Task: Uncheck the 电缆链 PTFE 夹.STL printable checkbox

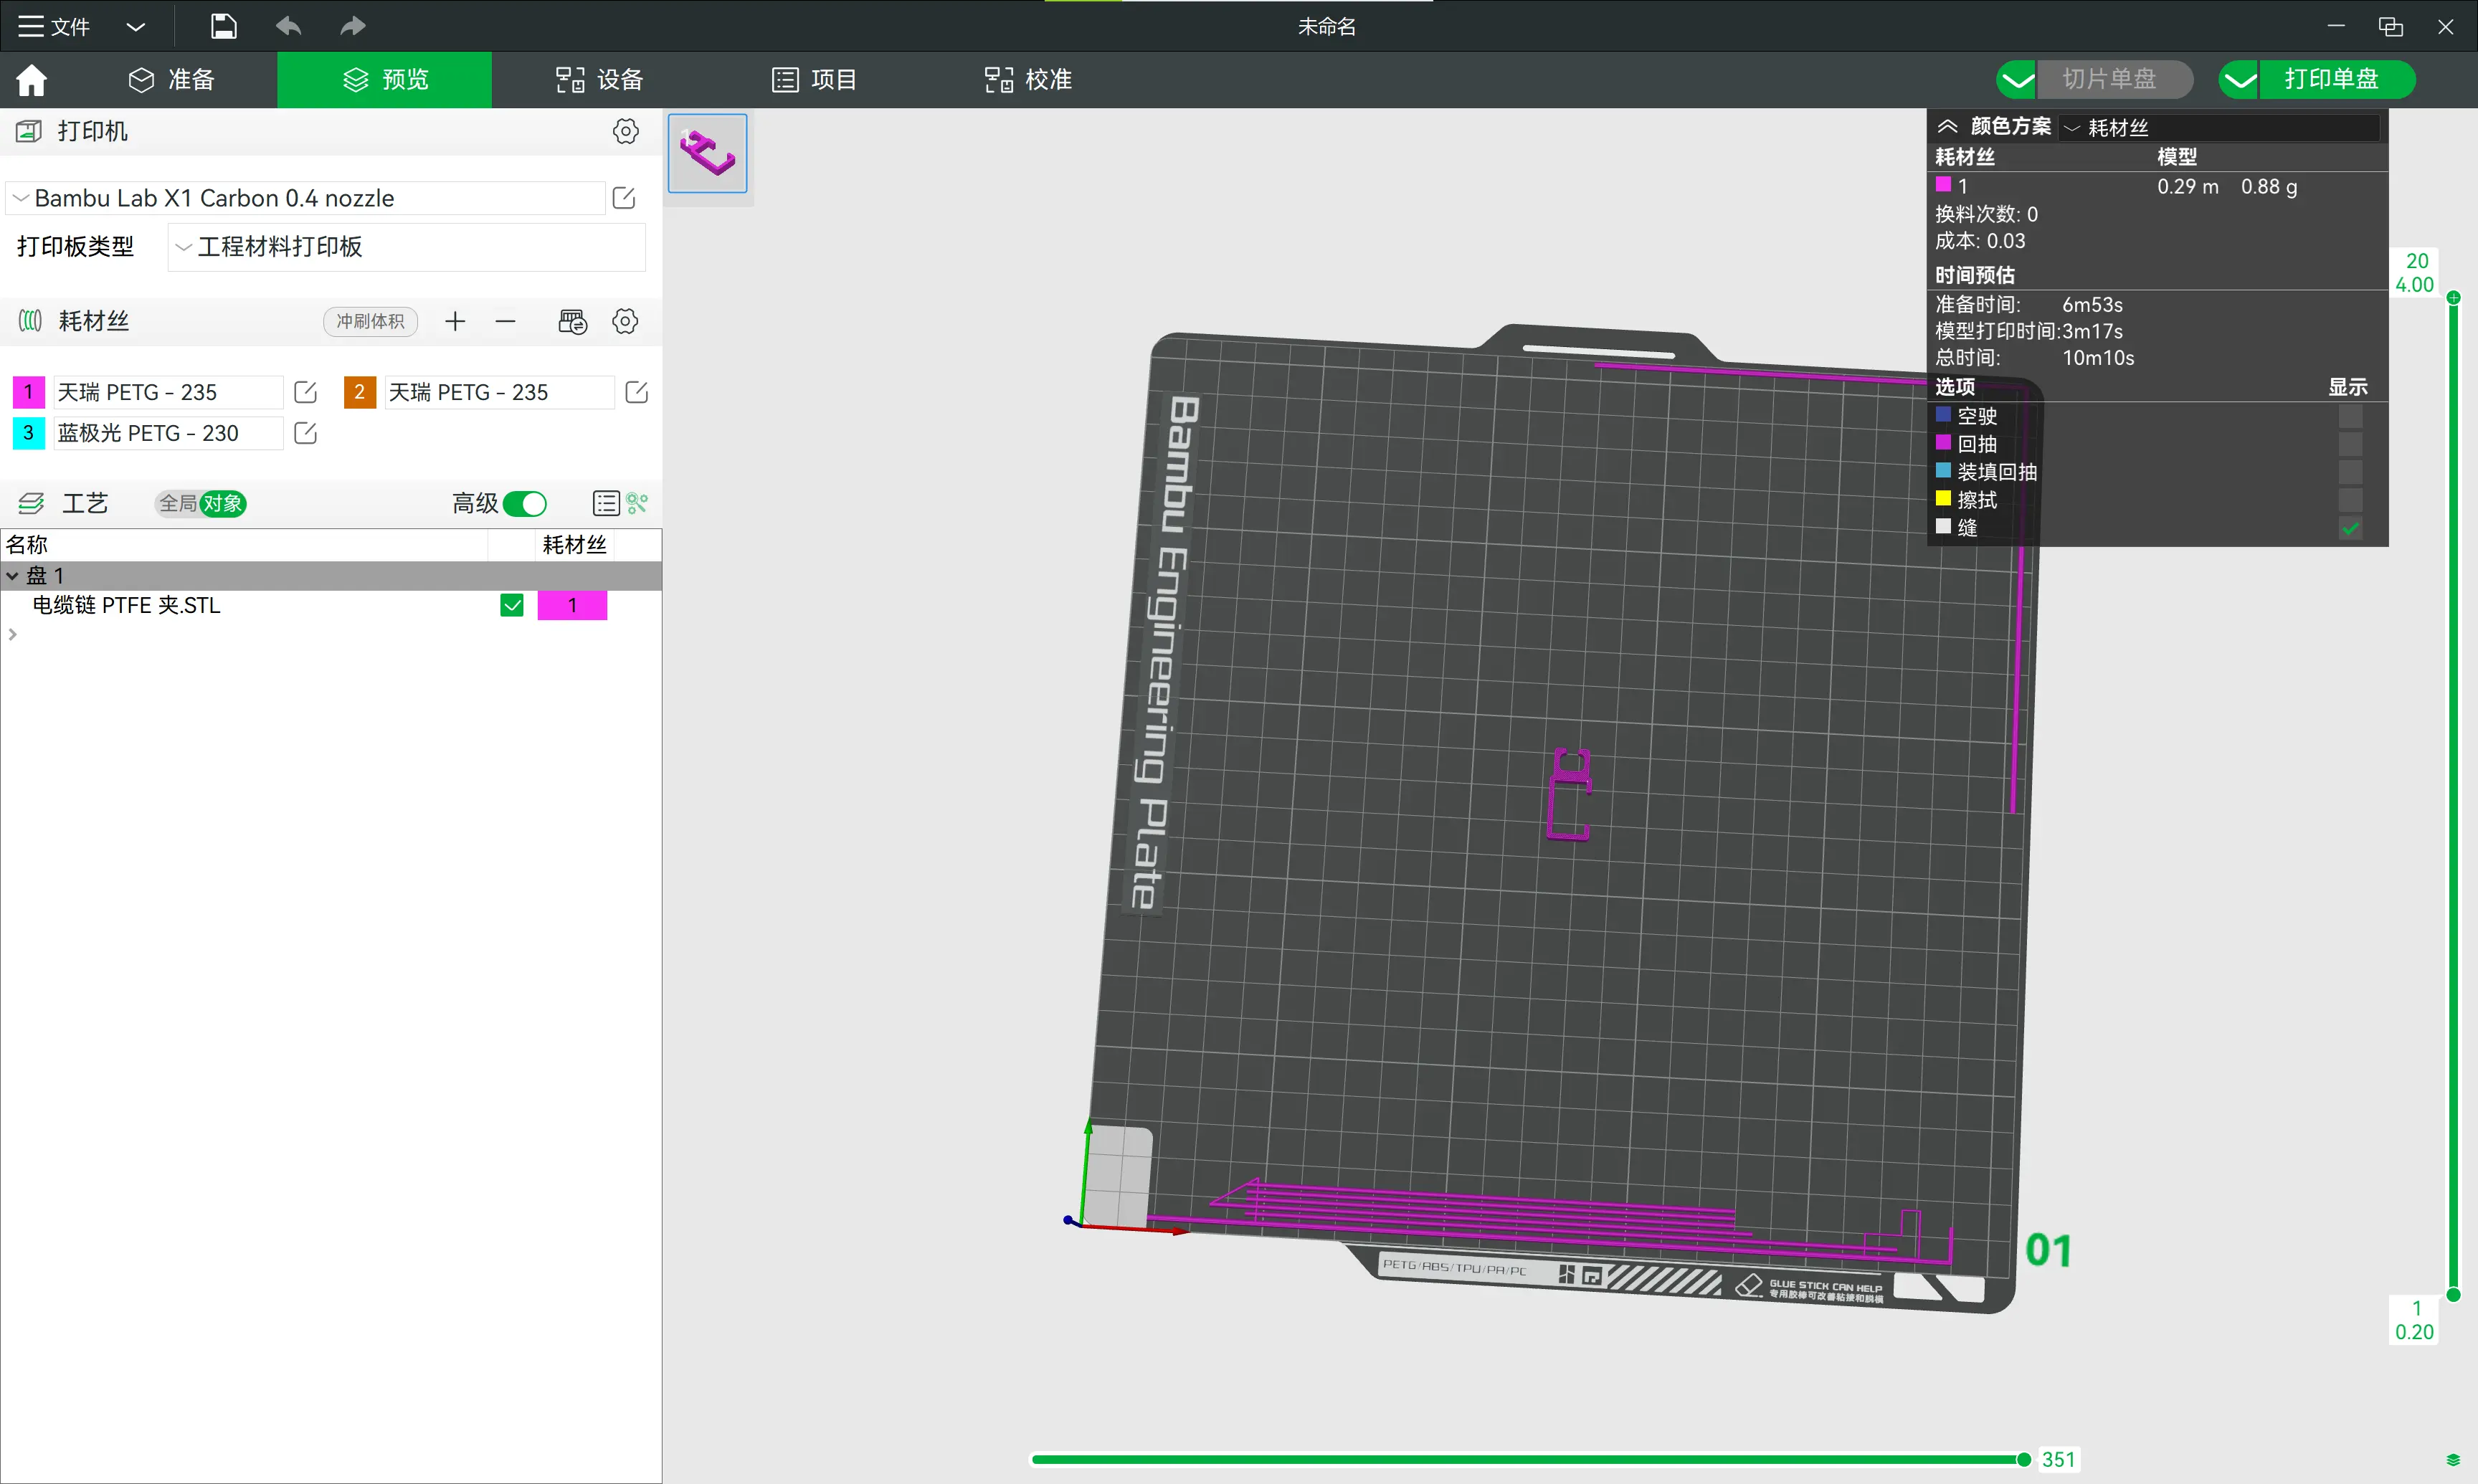Action: point(512,605)
